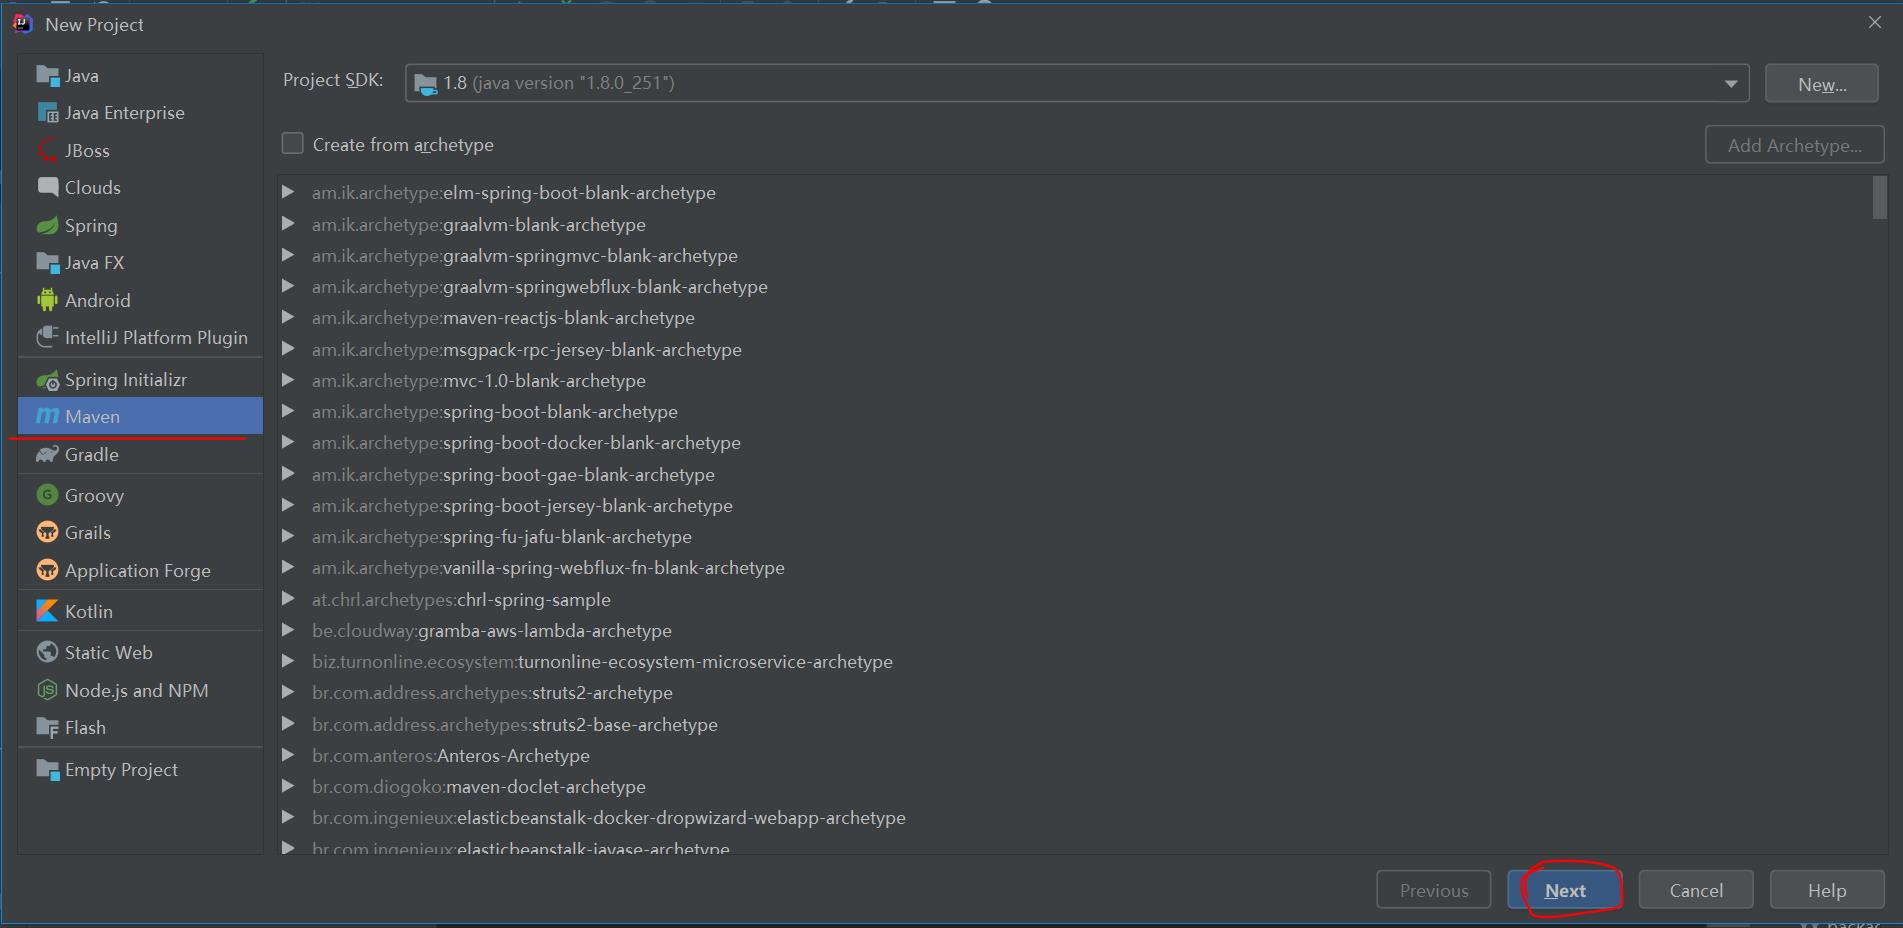The width and height of the screenshot is (1903, 928).
Task: Expand spring-boot-docker-blank-archetype node
Action: (x=288, y=442)
